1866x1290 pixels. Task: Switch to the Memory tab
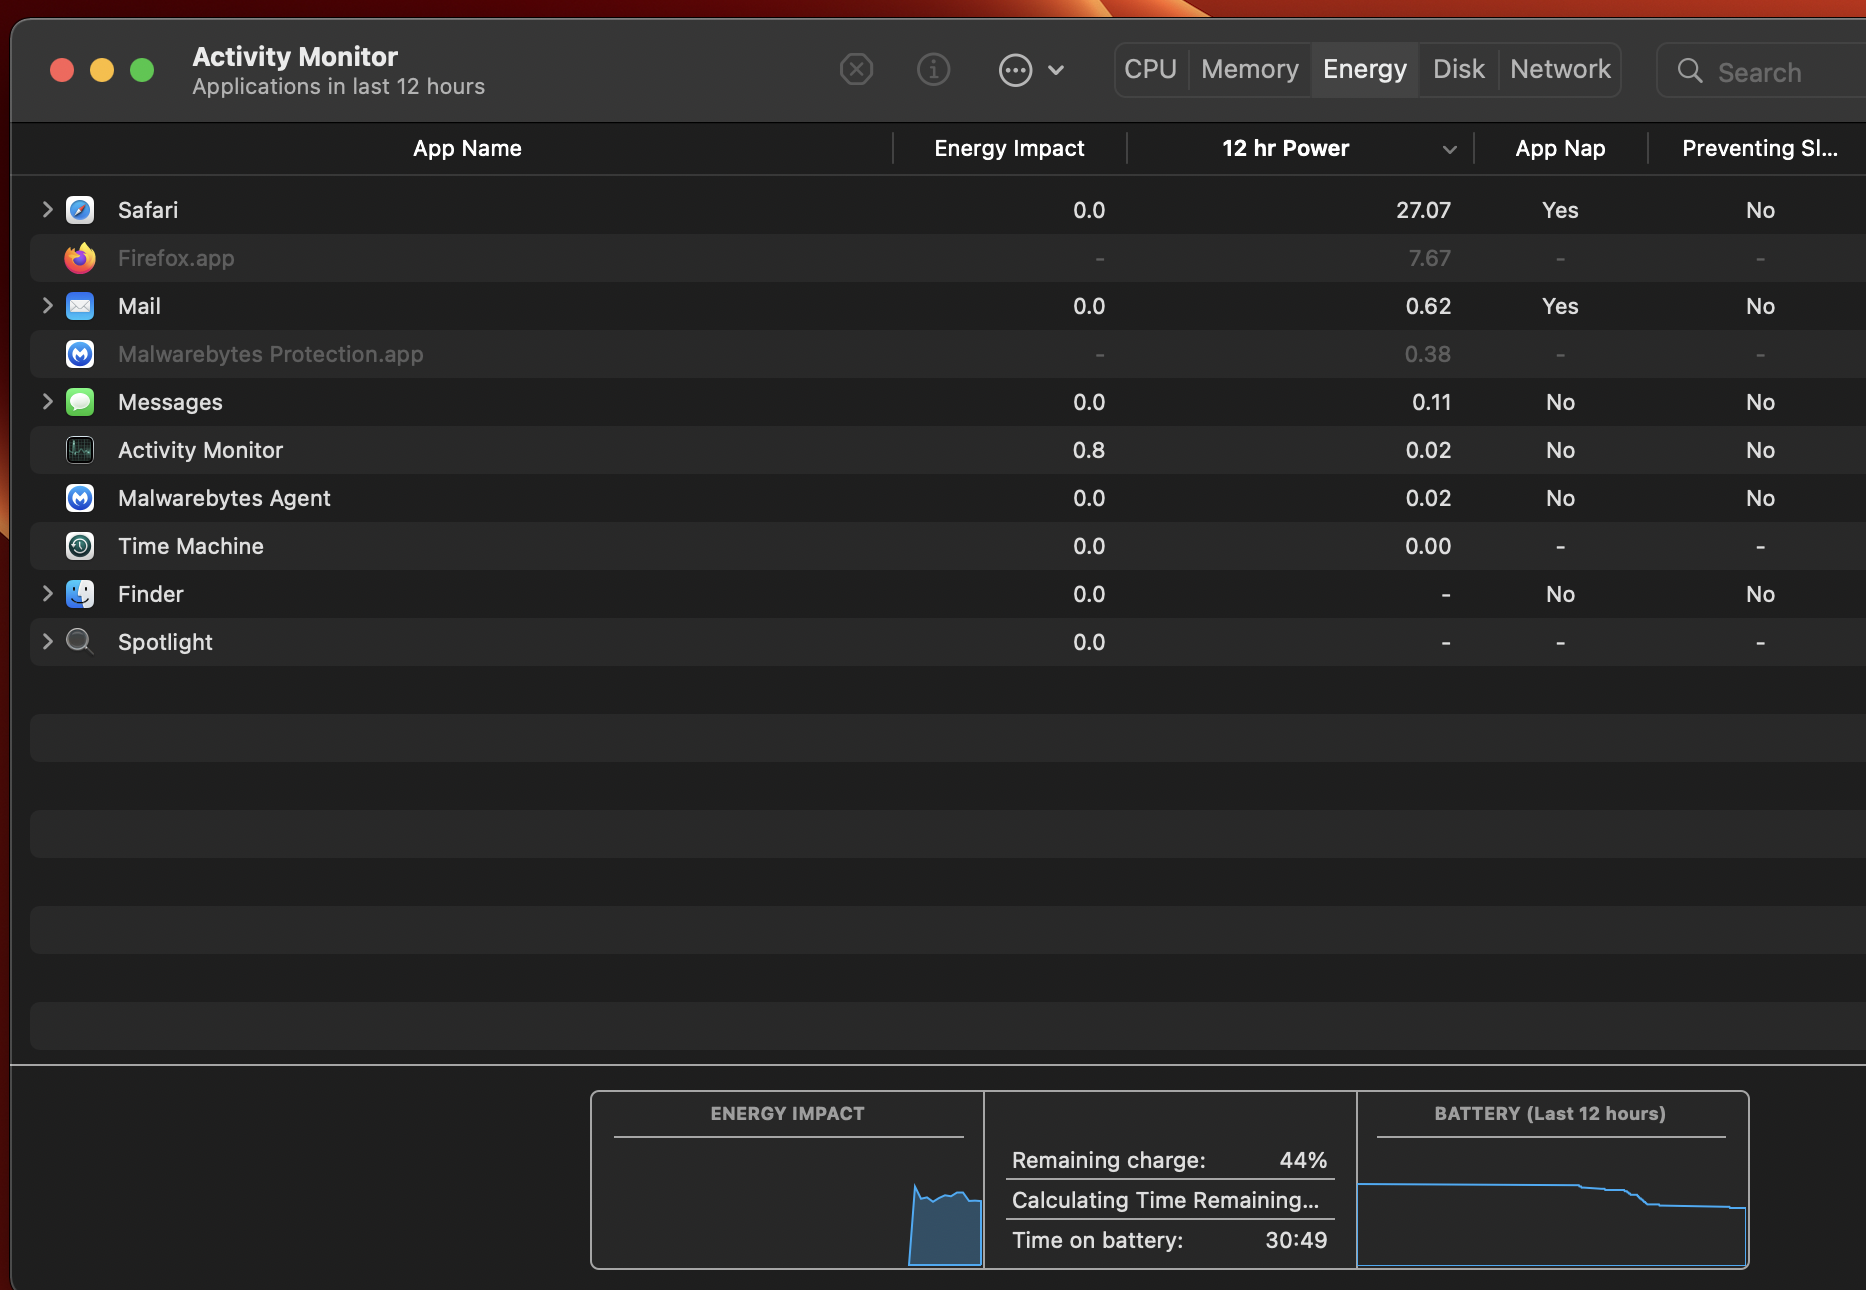[1250, 69]
